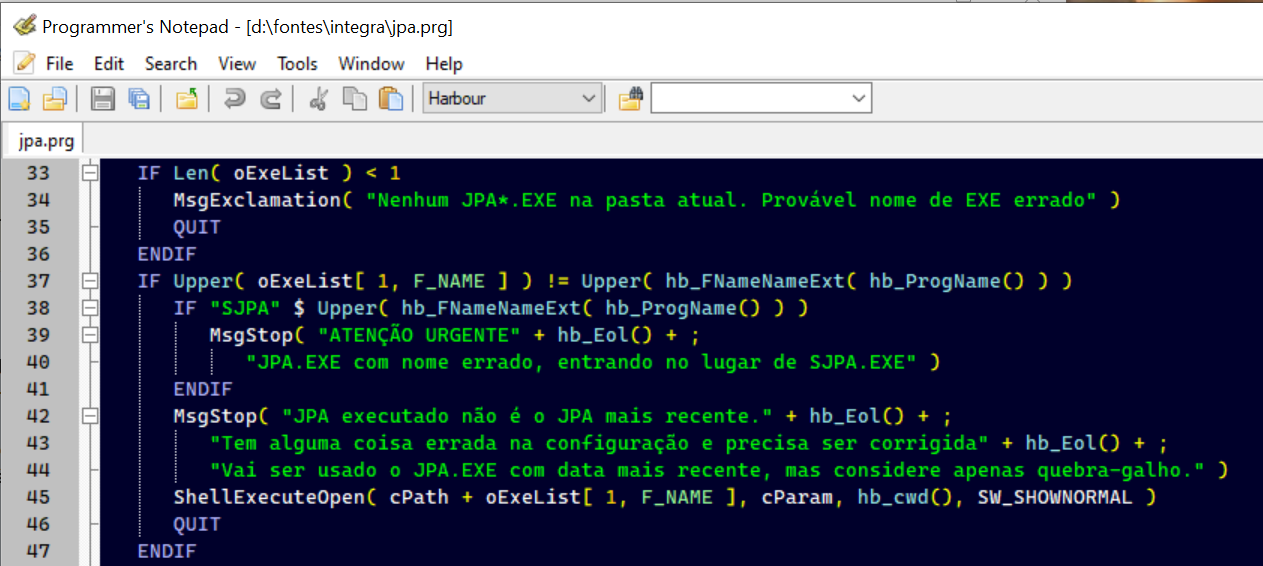Cut selection with the scissors icon
Screen dimensions: 1263x566
tap(319, 98)
